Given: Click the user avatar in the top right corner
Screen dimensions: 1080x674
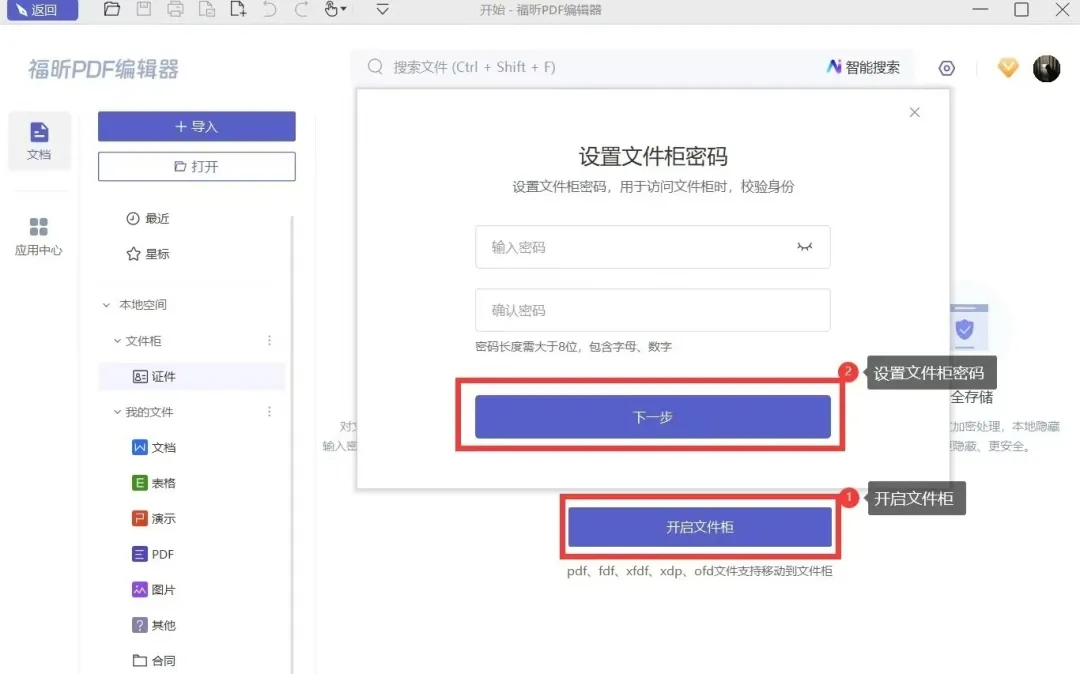Looking at the screenshot, I should [1046, 67].
